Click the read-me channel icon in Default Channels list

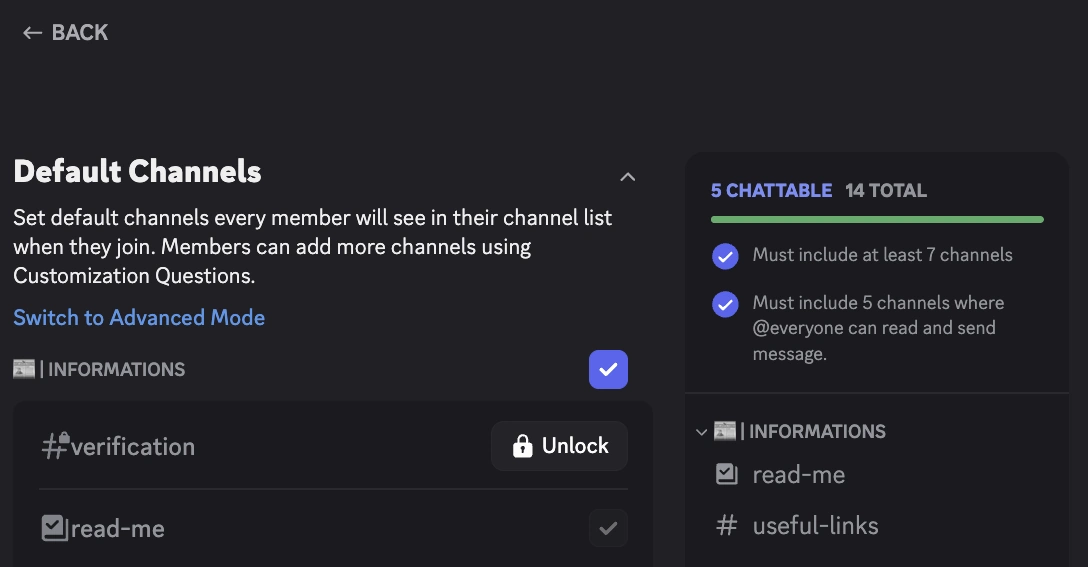54,528
